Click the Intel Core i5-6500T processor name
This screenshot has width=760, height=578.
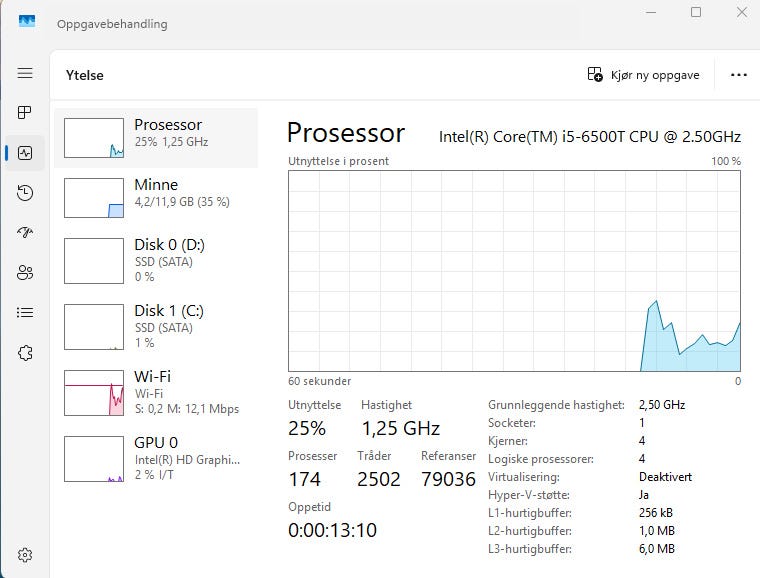pyautogui.click(x=590, y=137)
